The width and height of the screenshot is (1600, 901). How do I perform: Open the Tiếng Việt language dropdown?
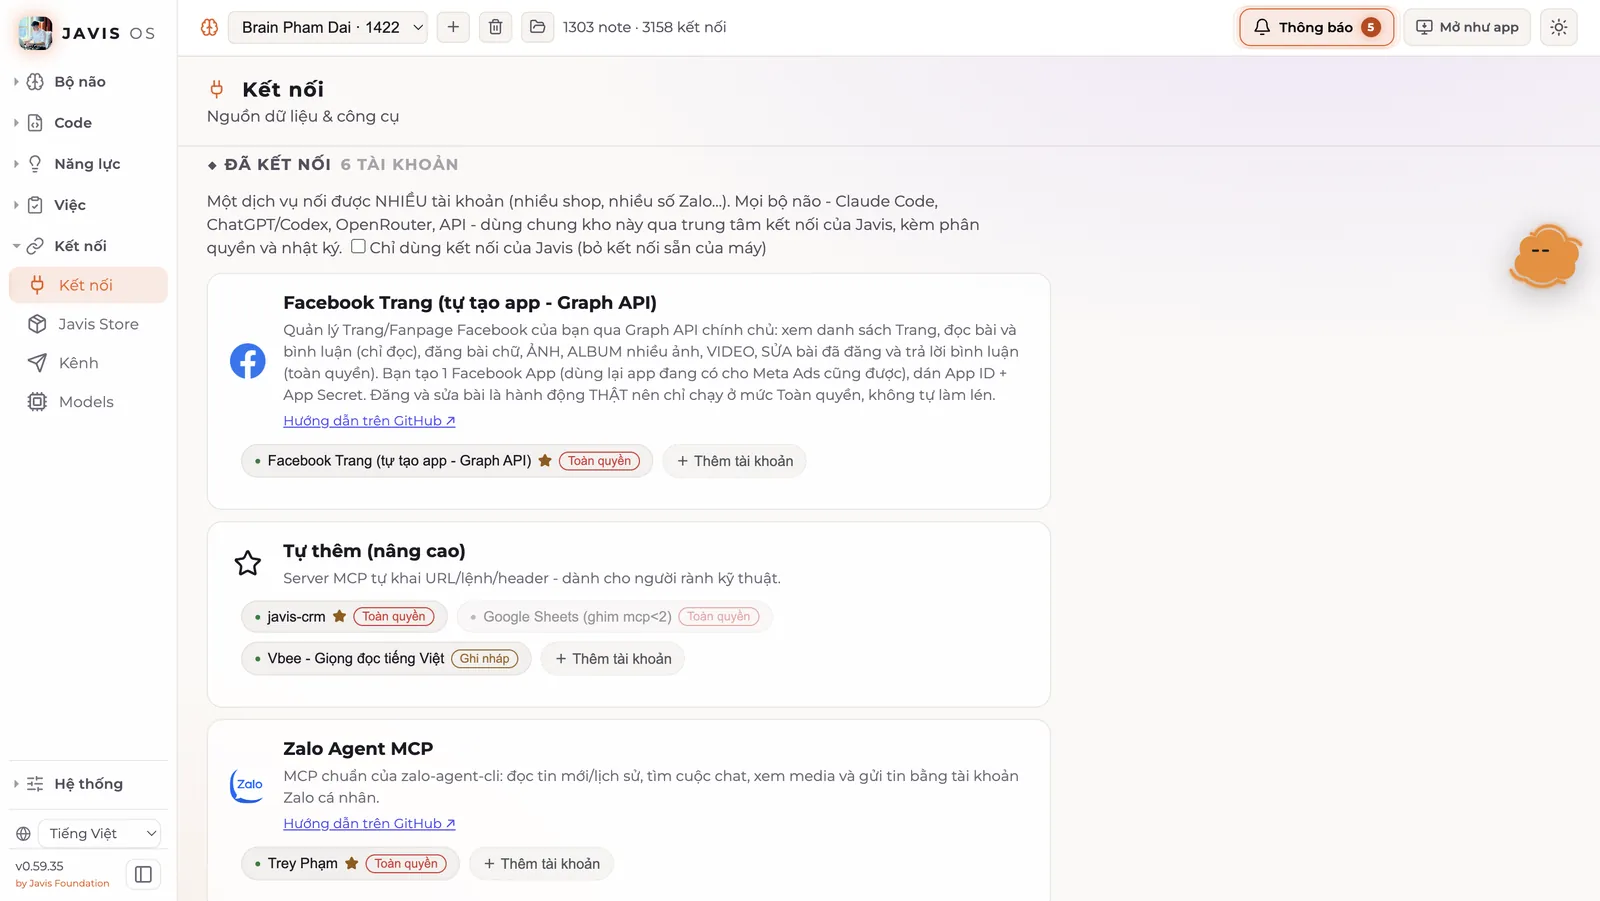coord(100,834)
